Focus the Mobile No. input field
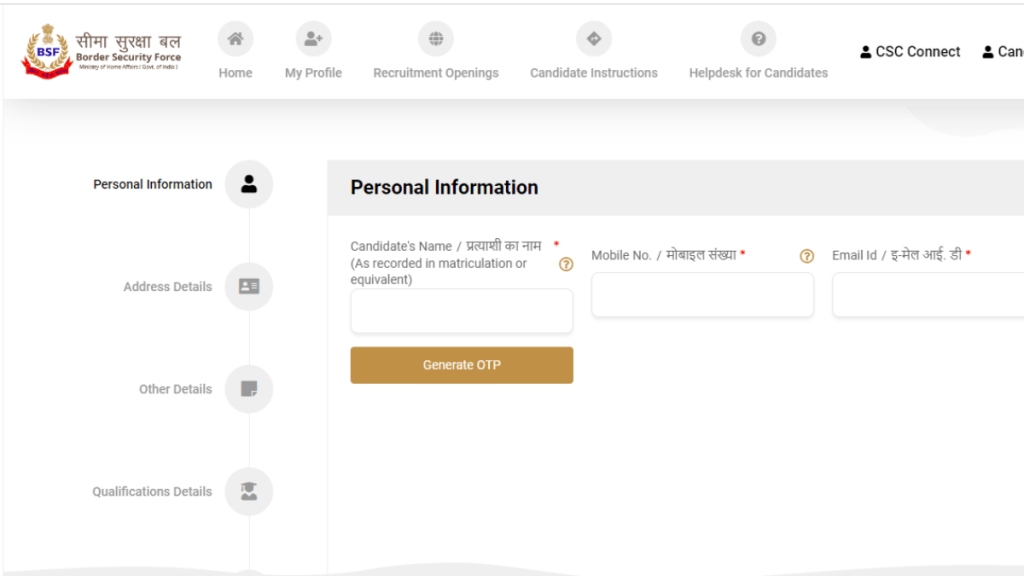 coord(703,295)
